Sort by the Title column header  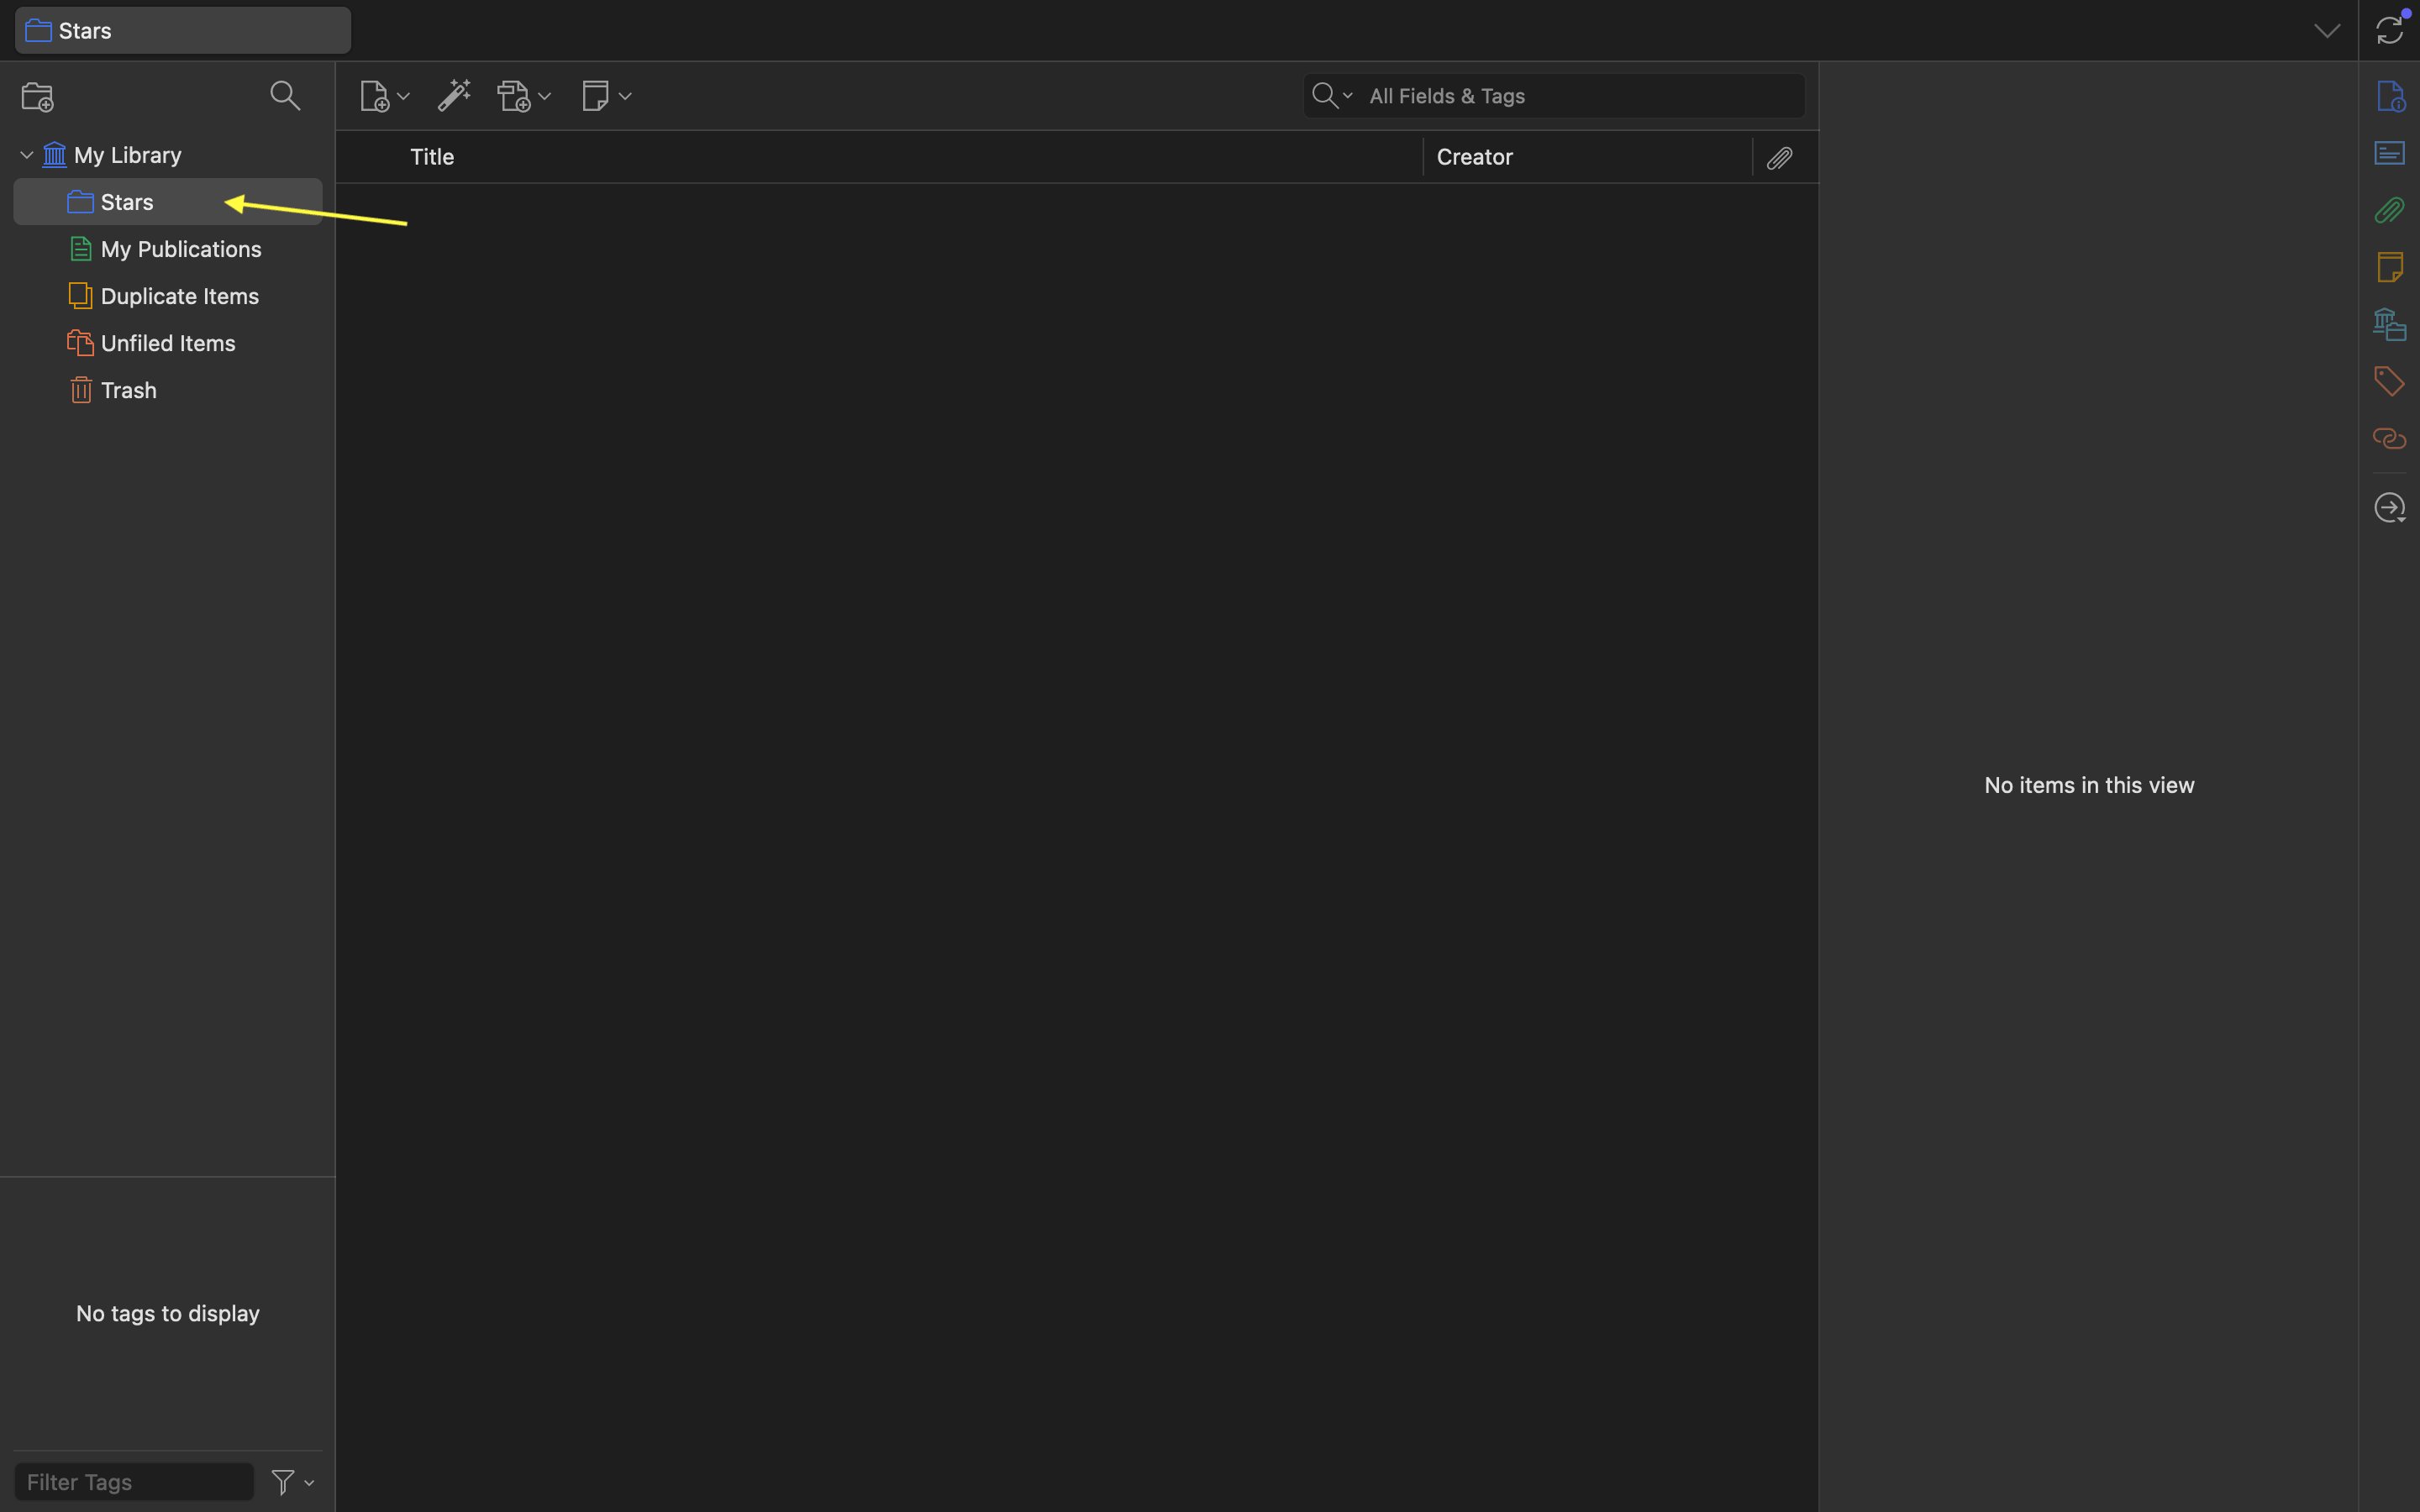point(432,157)
